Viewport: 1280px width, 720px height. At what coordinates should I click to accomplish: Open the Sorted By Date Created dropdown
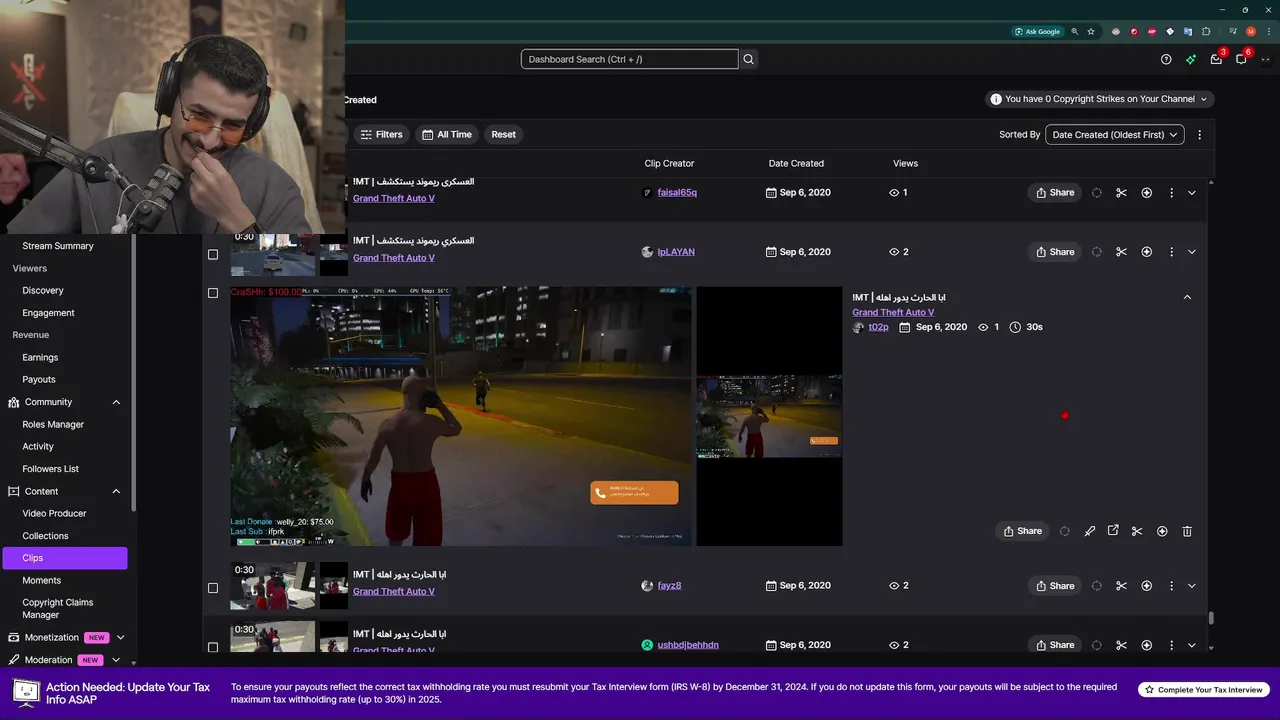click(1115, 134)
